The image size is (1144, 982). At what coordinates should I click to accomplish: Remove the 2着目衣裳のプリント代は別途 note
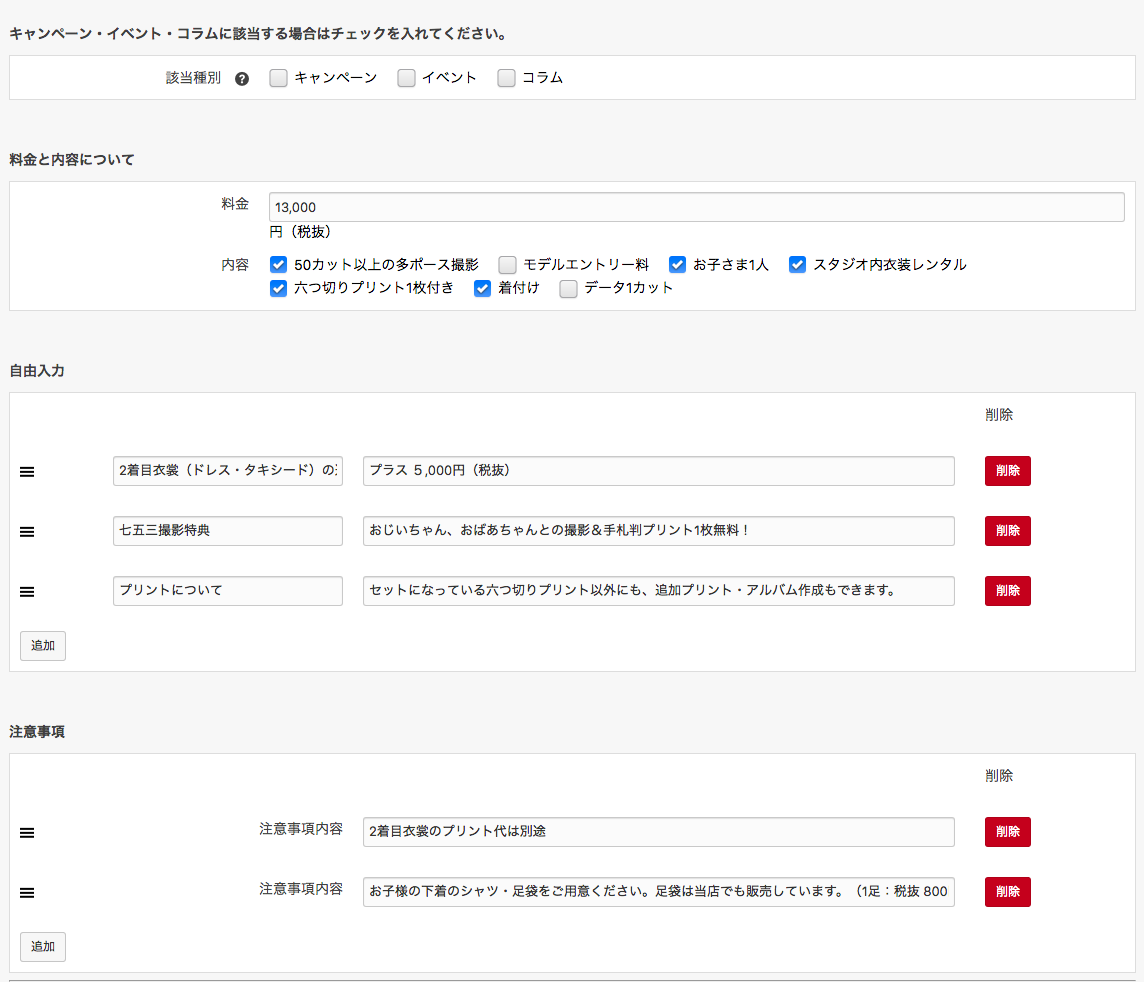pos(1007,832)
